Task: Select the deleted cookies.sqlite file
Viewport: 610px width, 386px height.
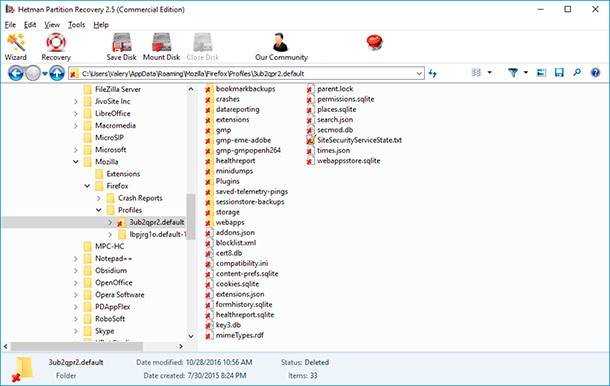Action: pyautogui.click(x=232, y=284)
